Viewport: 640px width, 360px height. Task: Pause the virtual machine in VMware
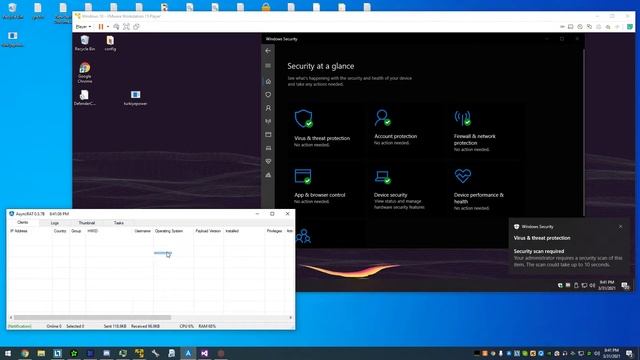[x=100, y=27]
